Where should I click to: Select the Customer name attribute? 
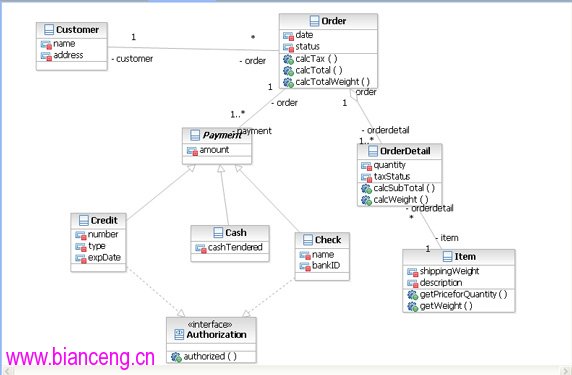pyautogui.click(x=64, y=44)
